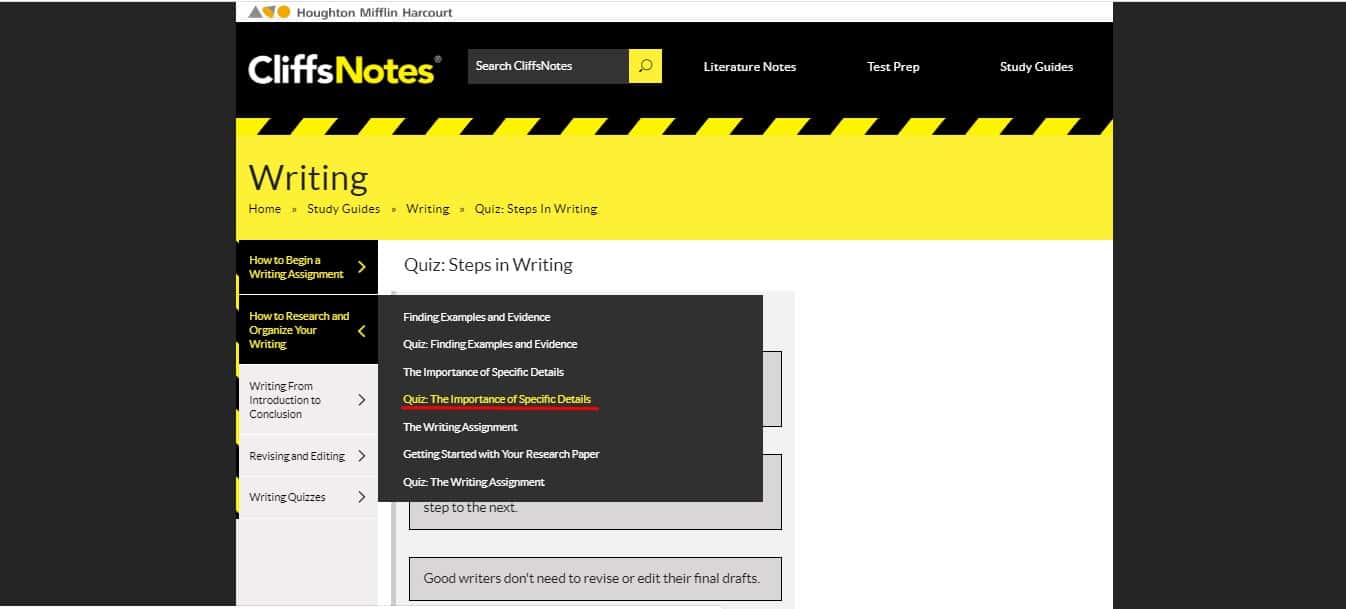Expand chevron beside Writing Quizzes
The height and width of the screenshot is (609, 1346).
click(362, 497)
